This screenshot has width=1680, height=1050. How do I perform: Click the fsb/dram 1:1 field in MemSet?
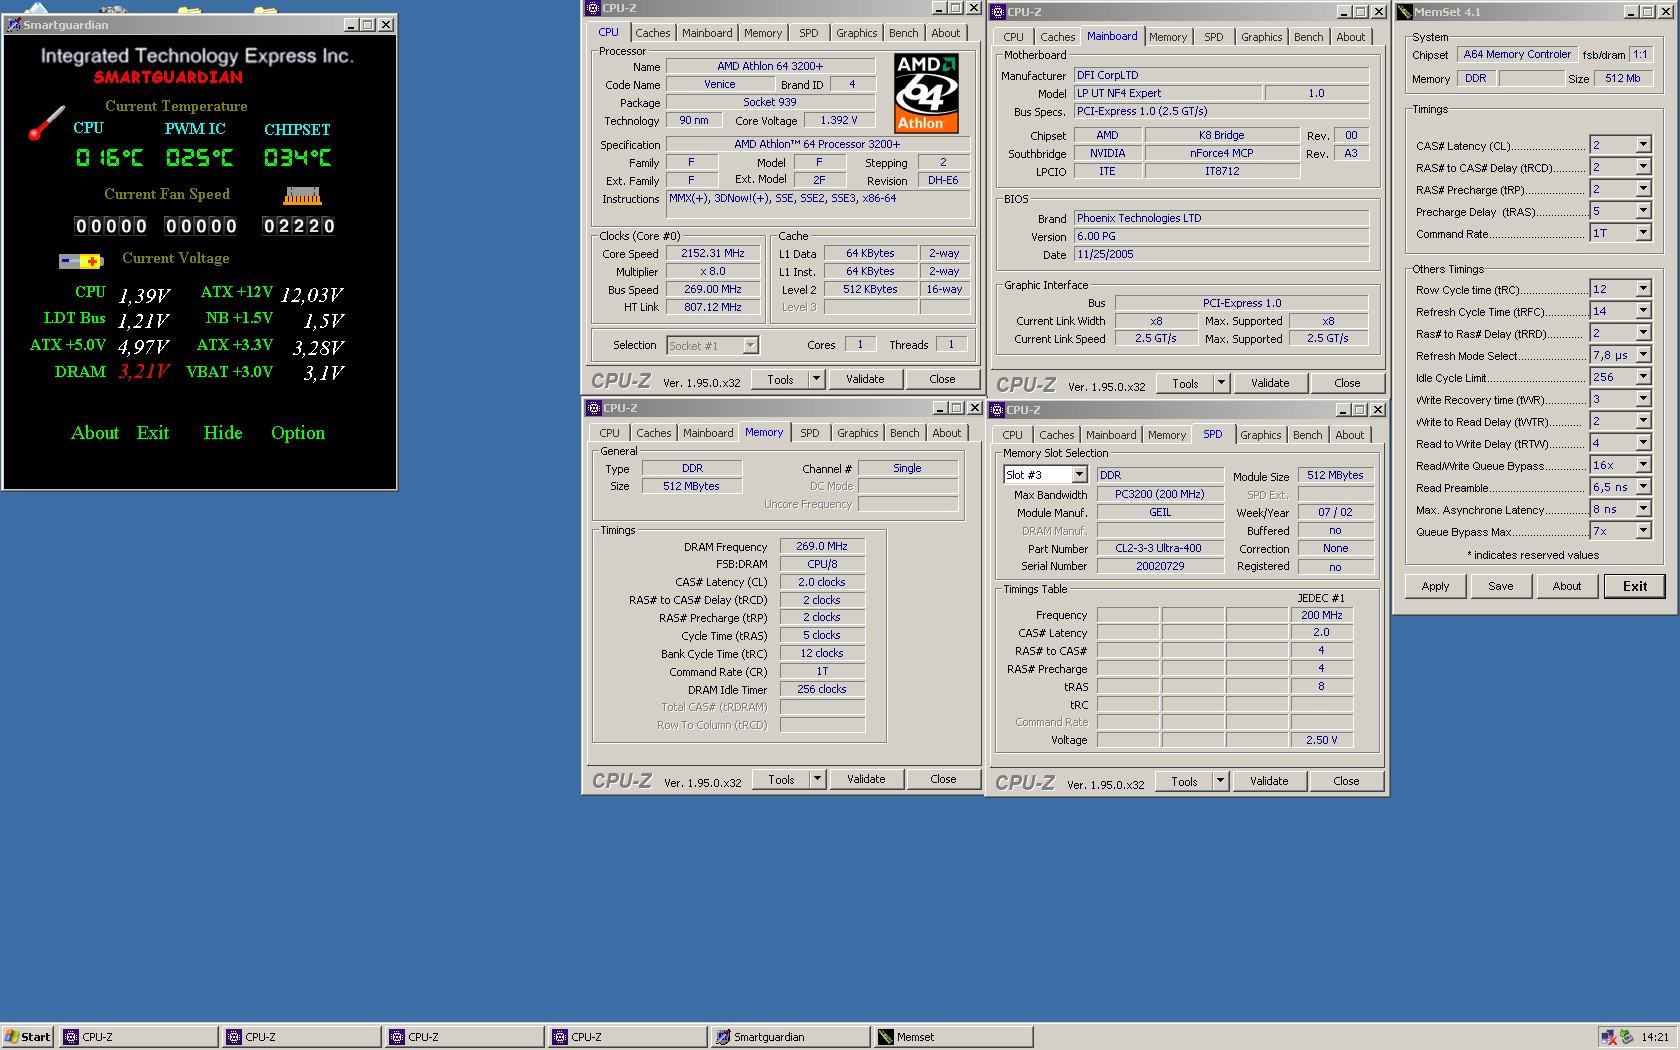pos(1640,54)
